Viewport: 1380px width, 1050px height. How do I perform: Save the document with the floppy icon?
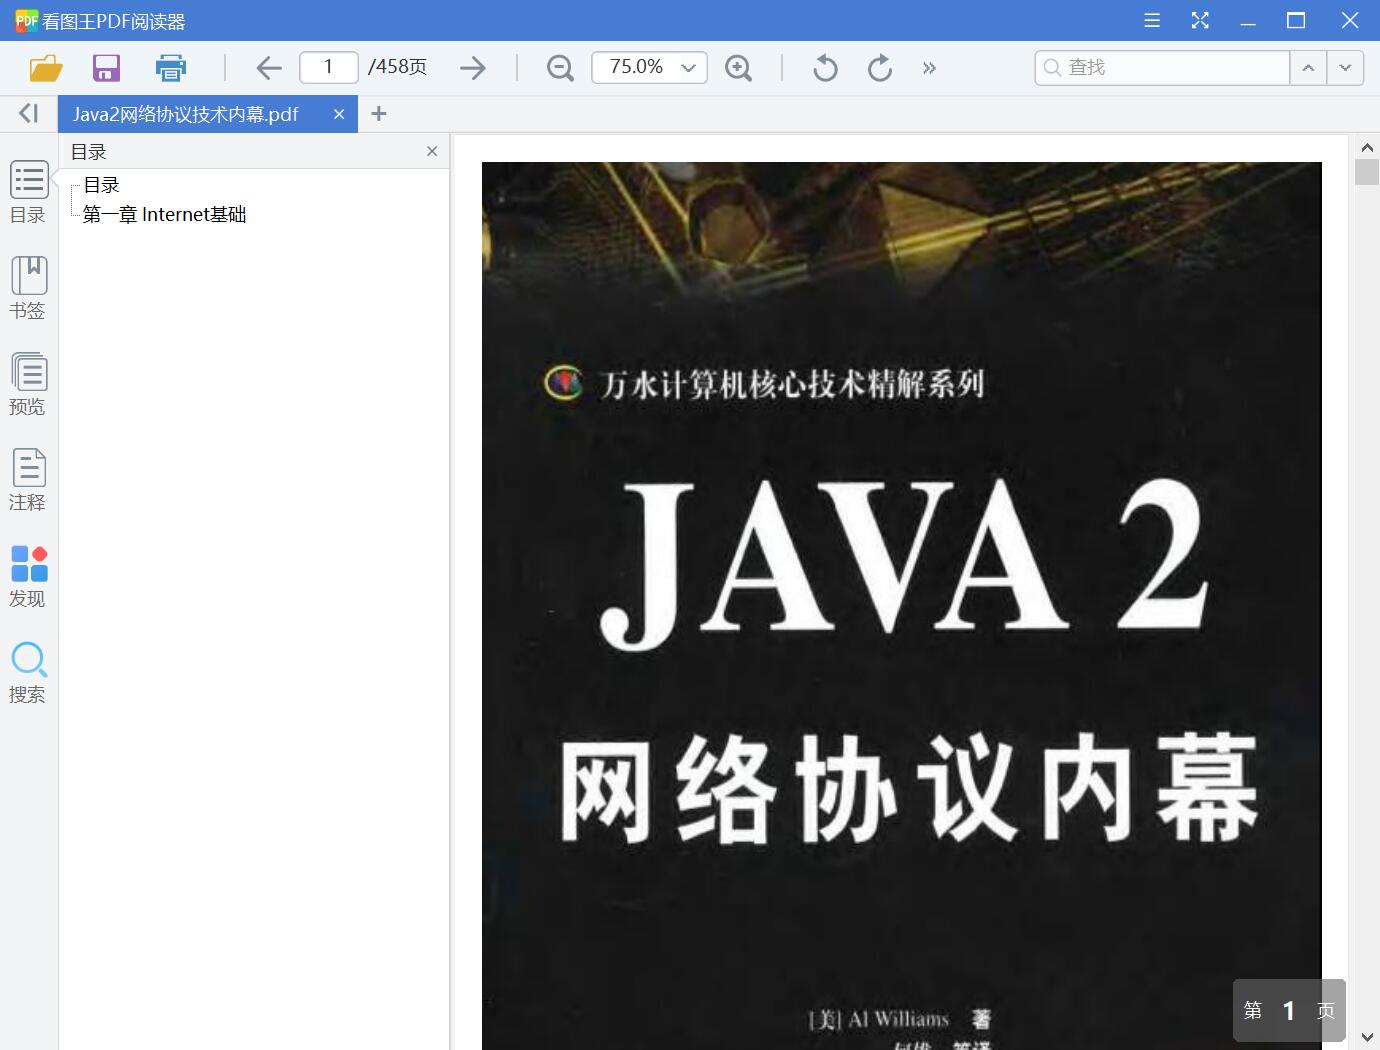click(x=106, y=68)
